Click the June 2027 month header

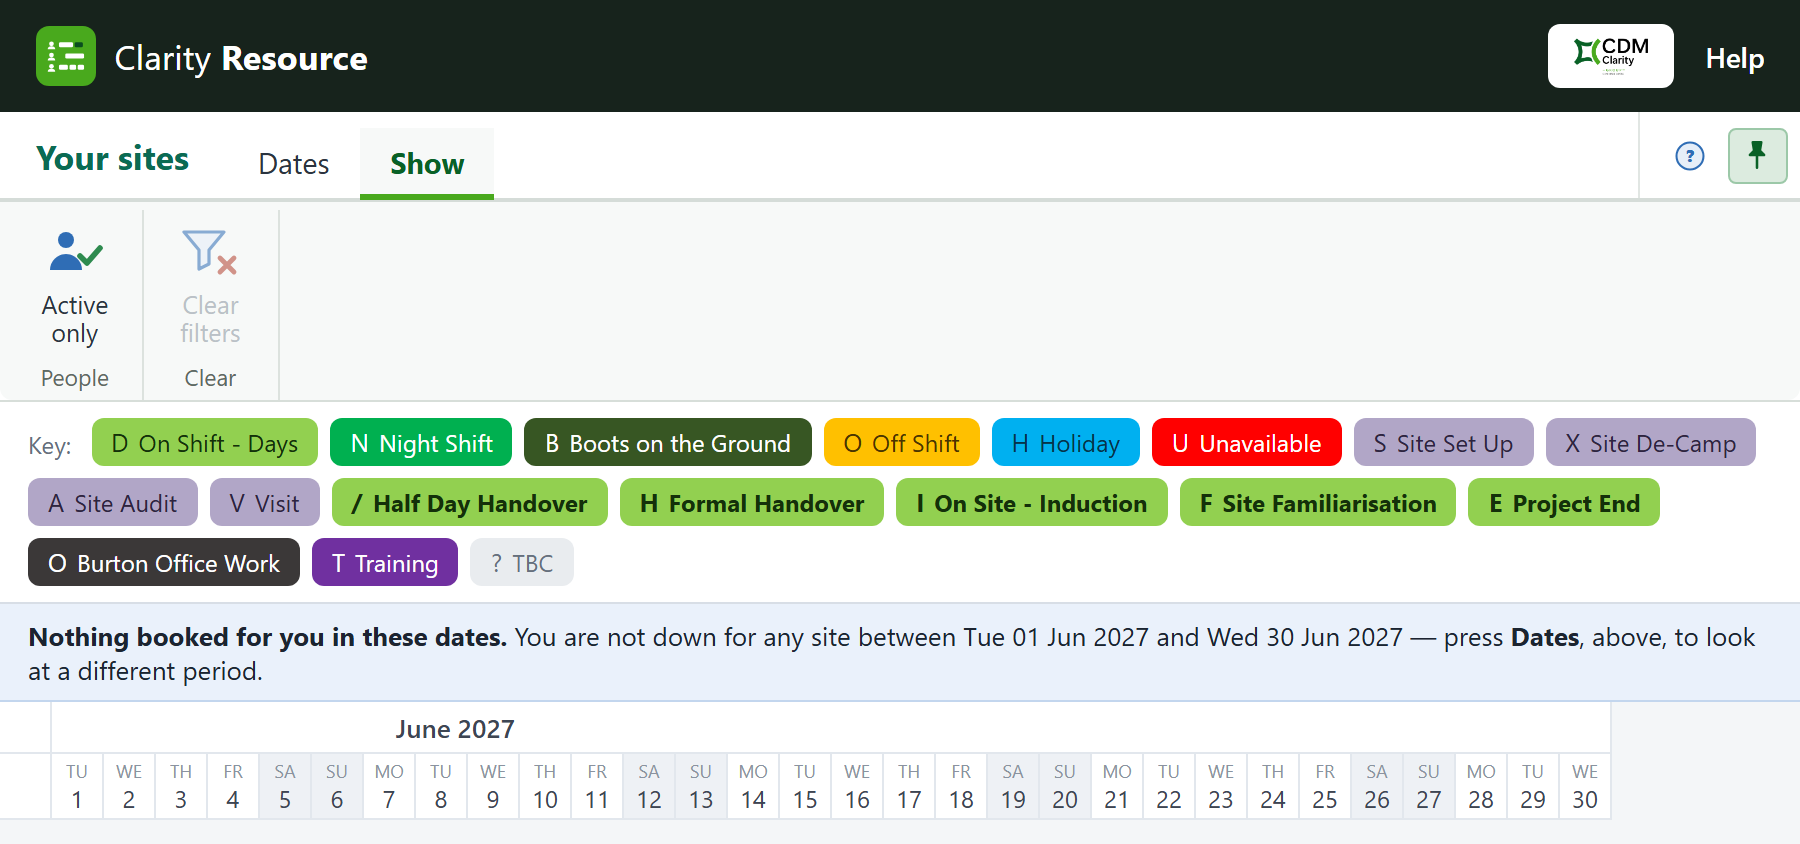455,729
